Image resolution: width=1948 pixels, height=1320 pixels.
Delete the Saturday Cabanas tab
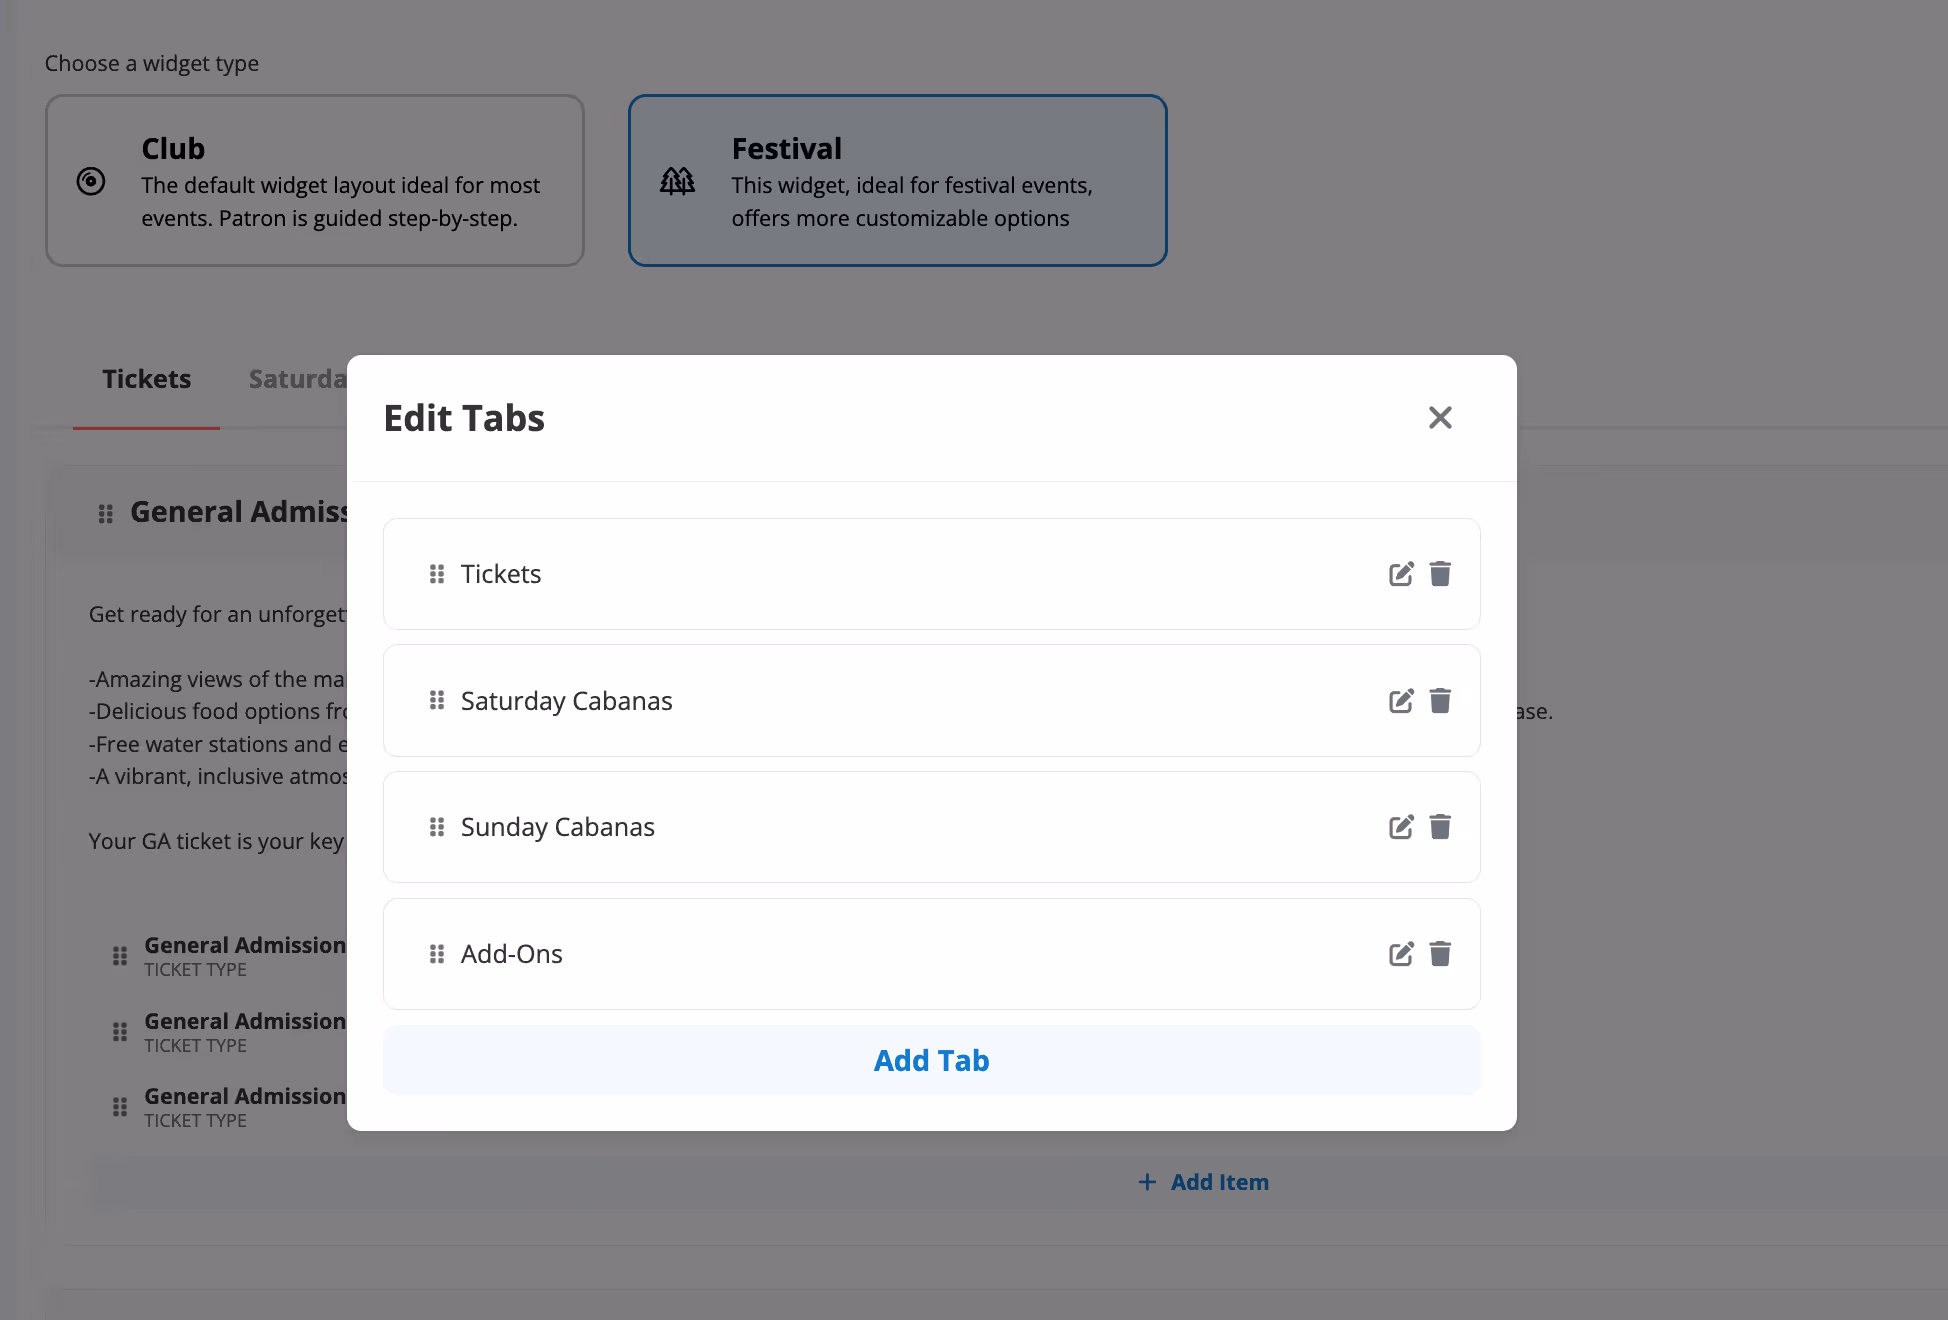pyautogui.click(x=1440, y=701)
